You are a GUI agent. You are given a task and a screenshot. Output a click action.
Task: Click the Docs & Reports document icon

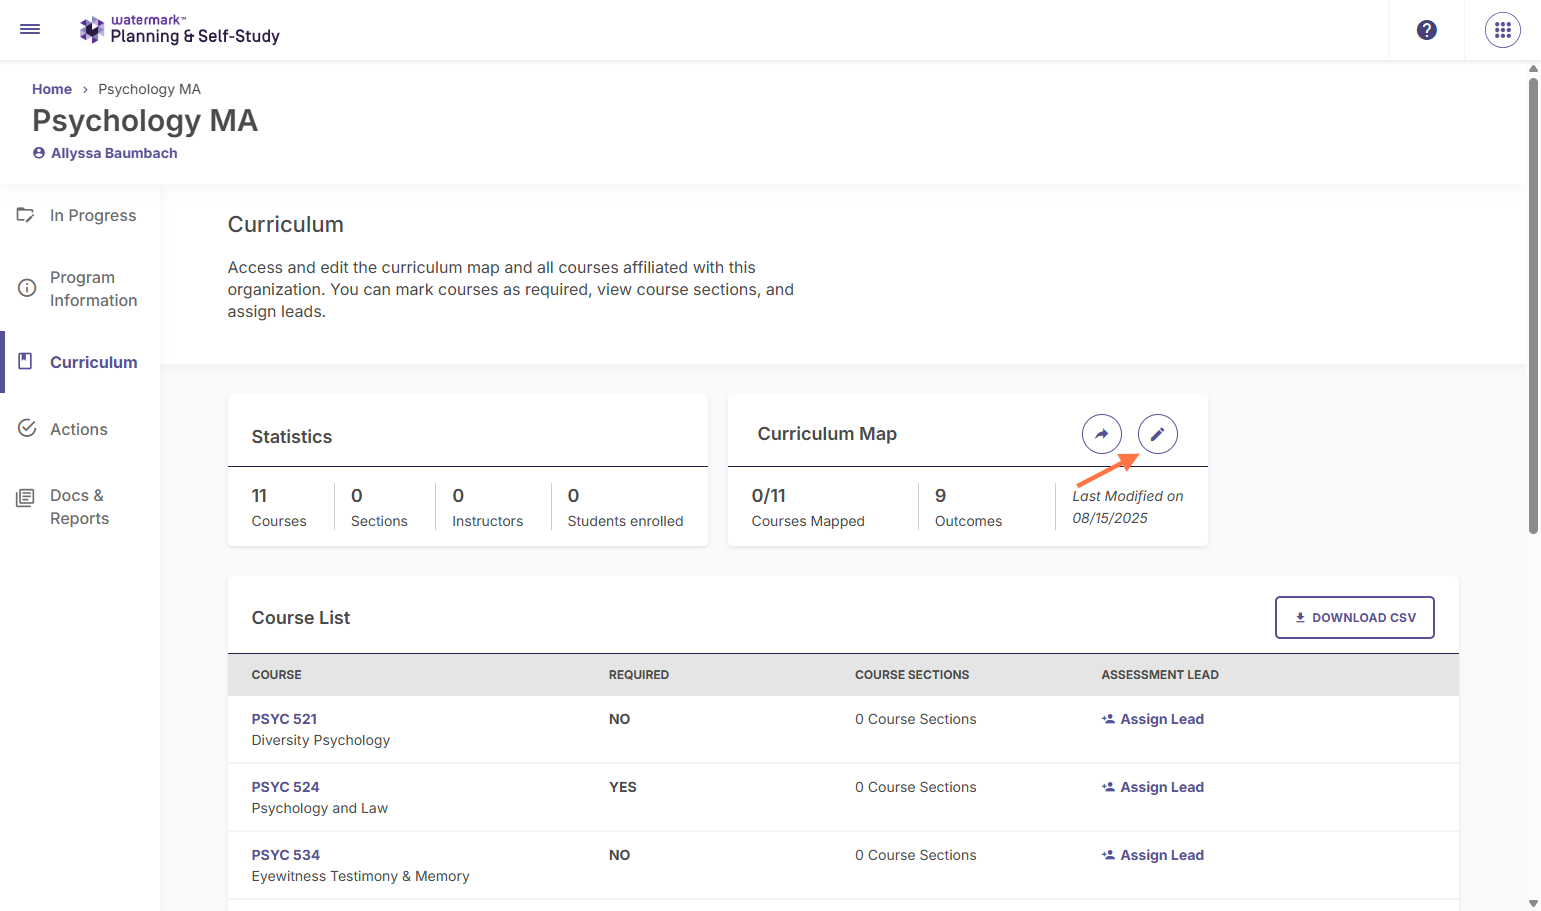[x=26, y=497]
